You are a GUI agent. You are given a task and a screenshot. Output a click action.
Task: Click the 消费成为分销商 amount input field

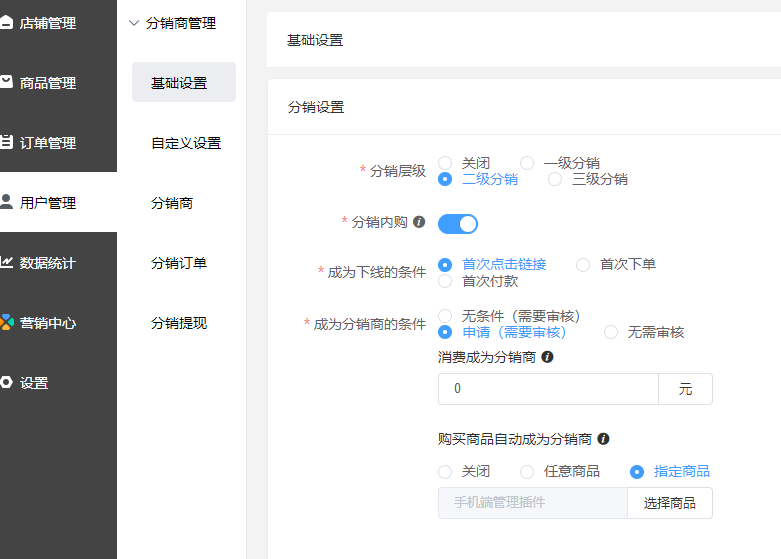[x=547, y=389]
